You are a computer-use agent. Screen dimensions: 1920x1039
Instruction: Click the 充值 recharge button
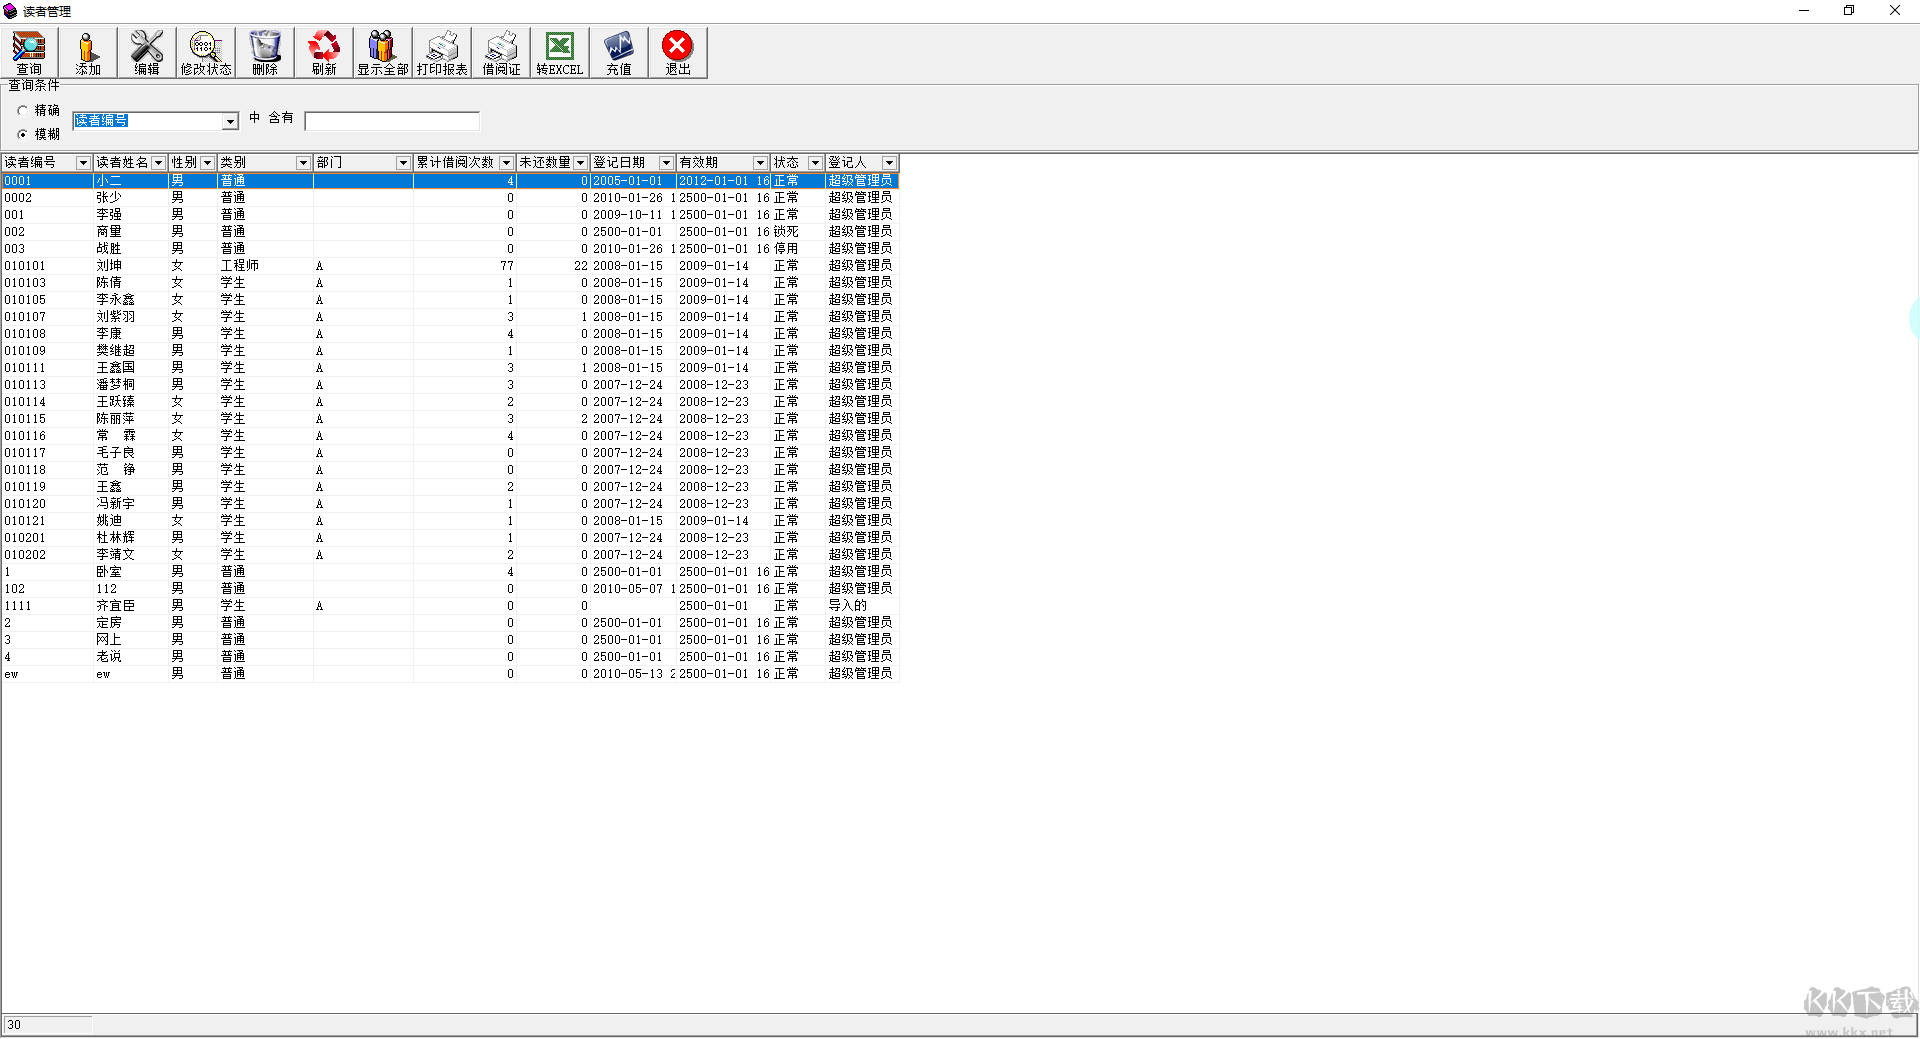click(619, 53)
